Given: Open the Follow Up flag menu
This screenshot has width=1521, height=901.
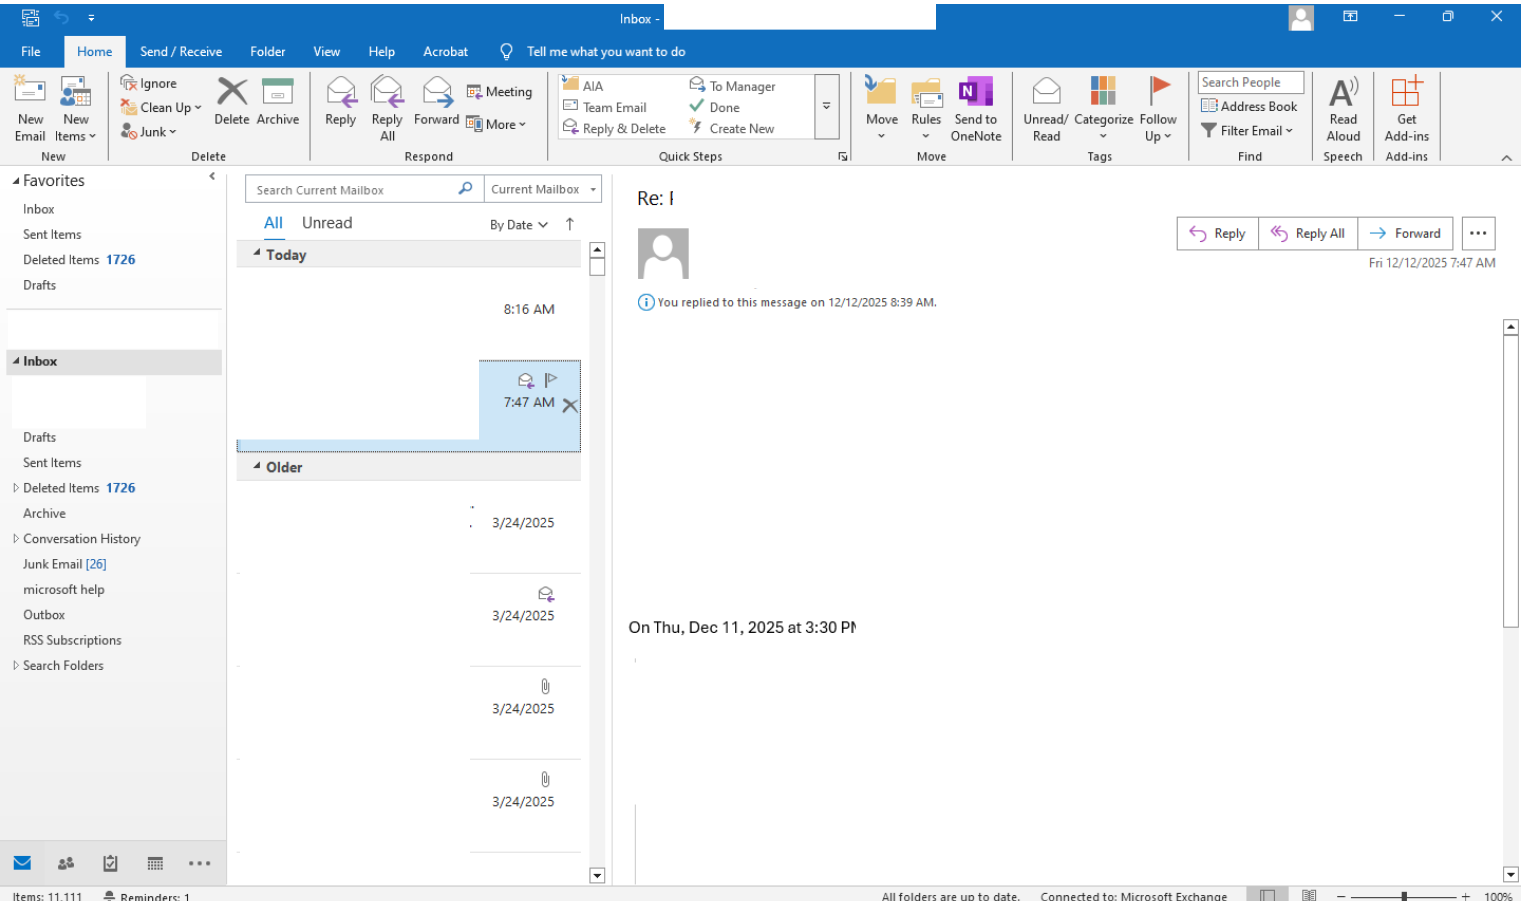Looking at the screenshot, I should tap(1158, 109).
